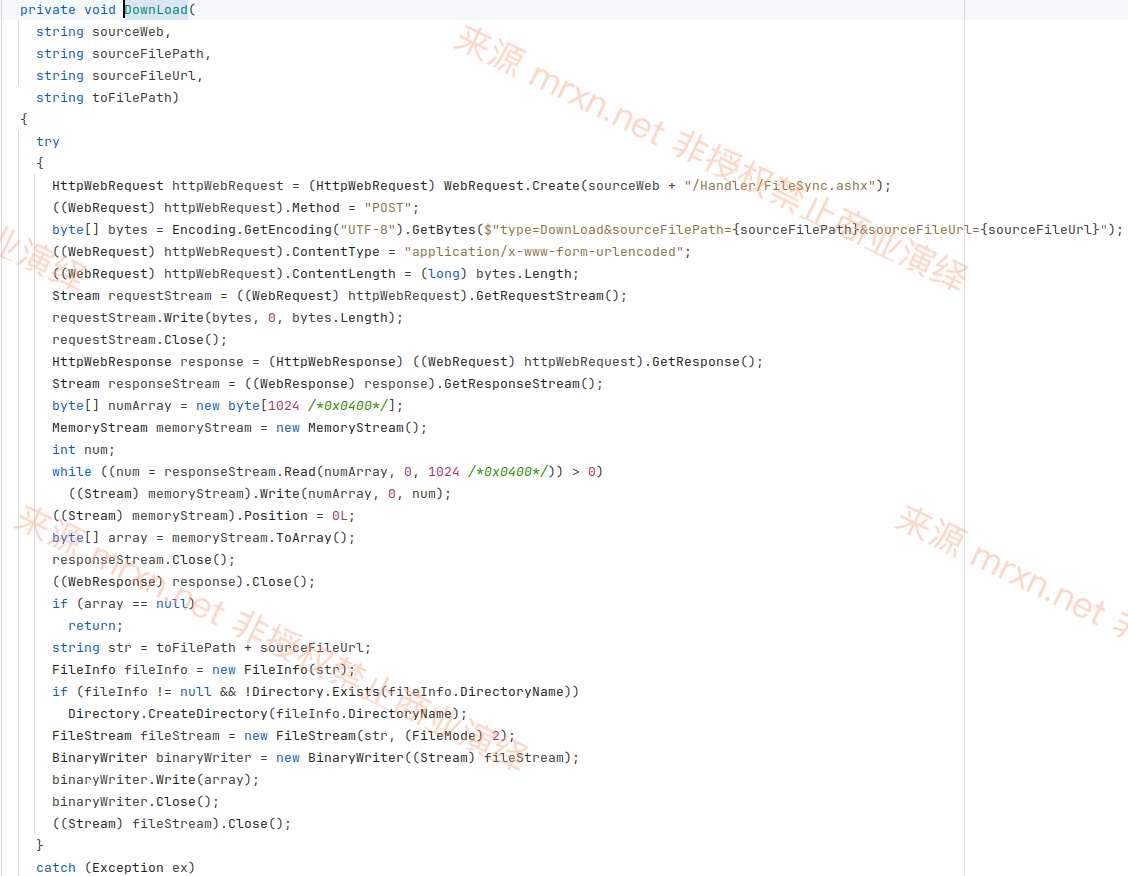Click the "application/x-www-form-urlencoded" string

[543, 252]
